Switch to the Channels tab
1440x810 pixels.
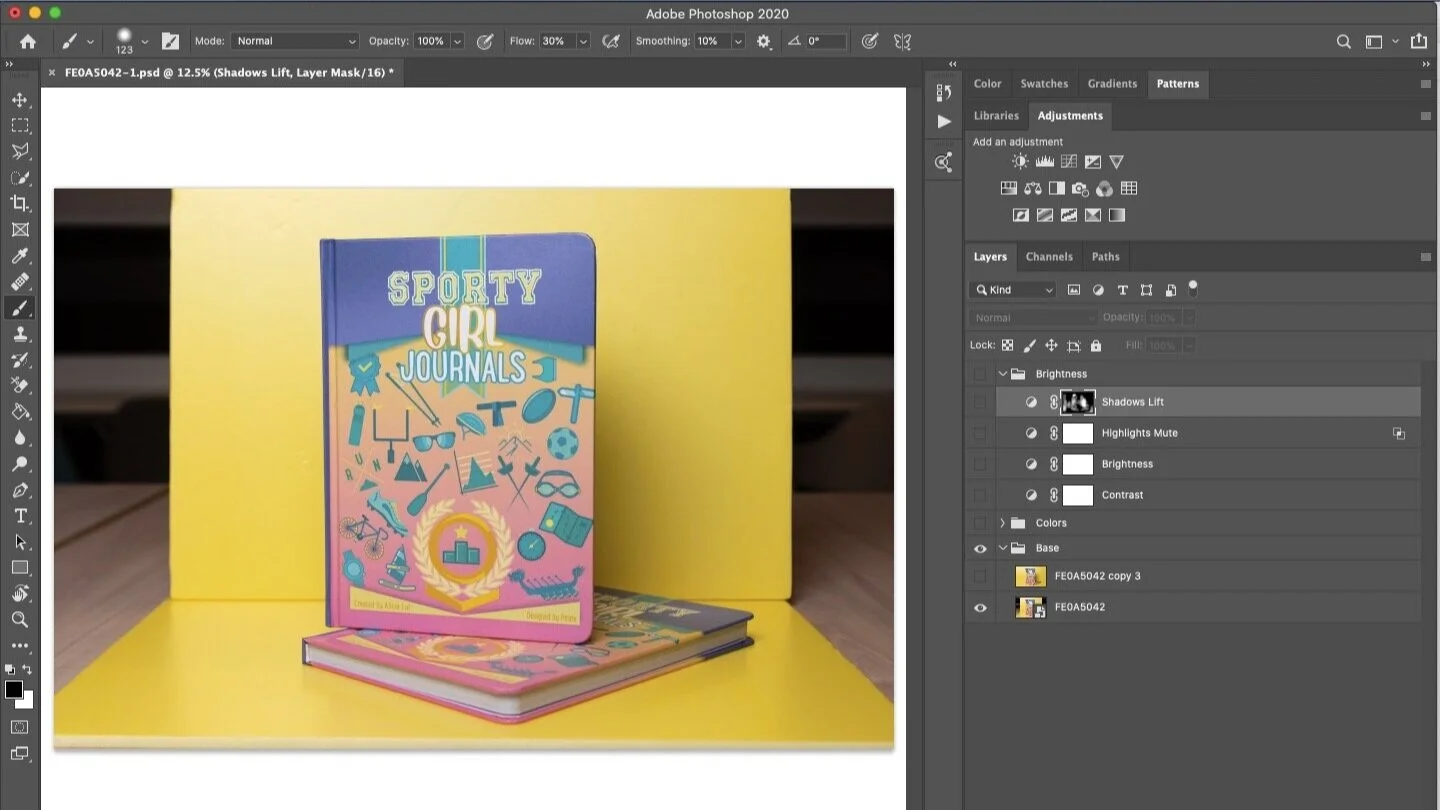1049,257
